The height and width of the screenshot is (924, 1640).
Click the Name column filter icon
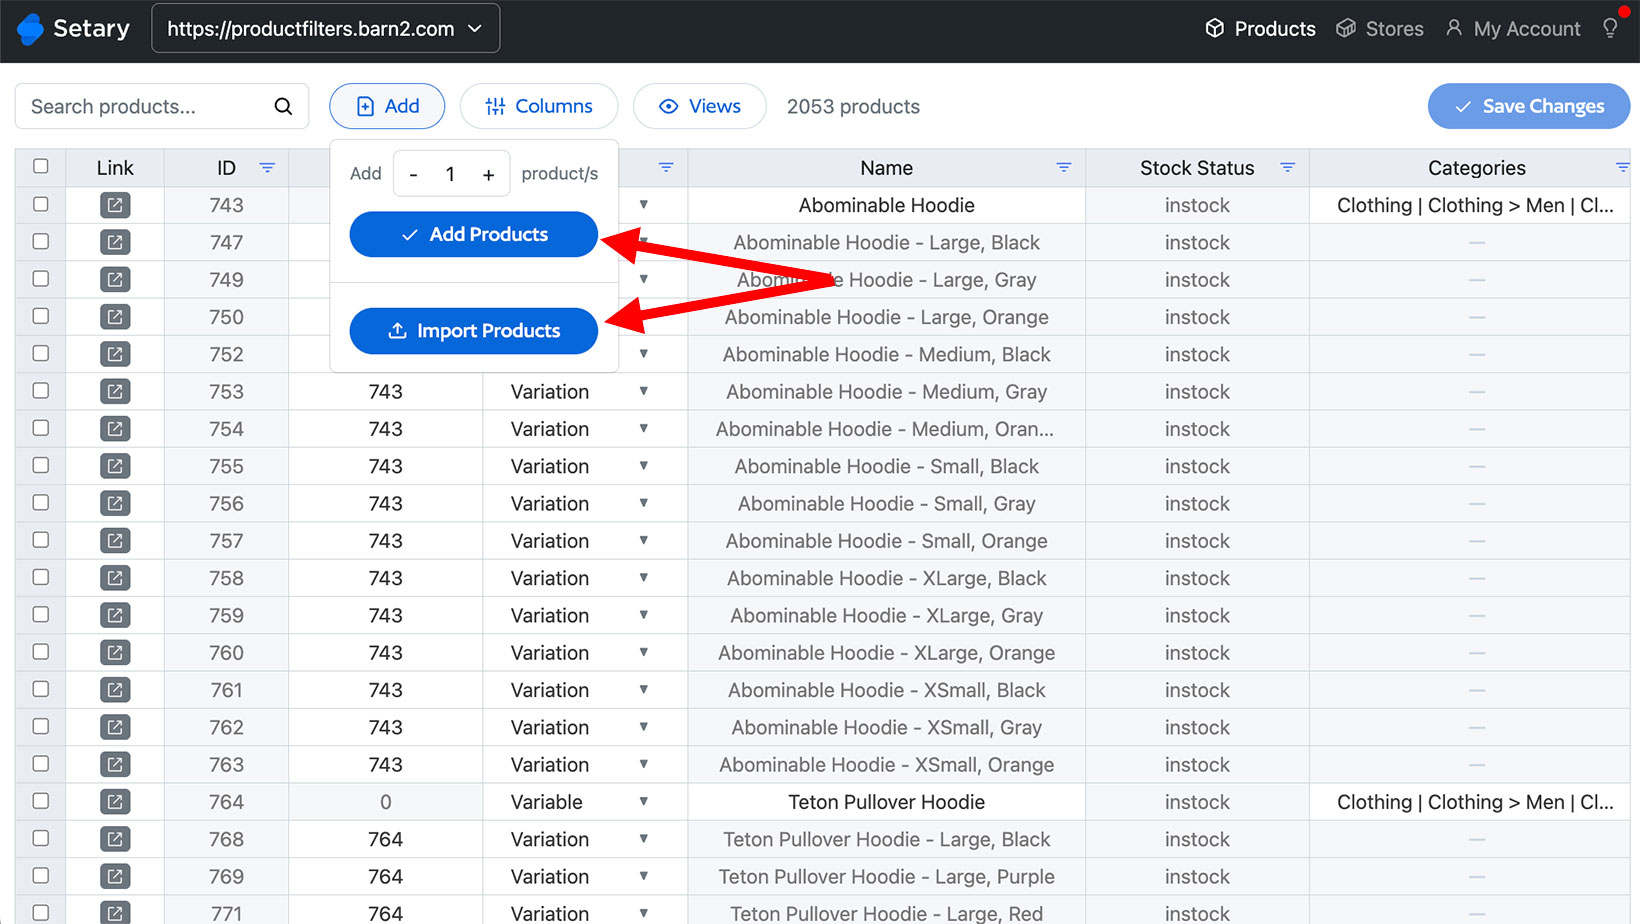coord(1064,167)
